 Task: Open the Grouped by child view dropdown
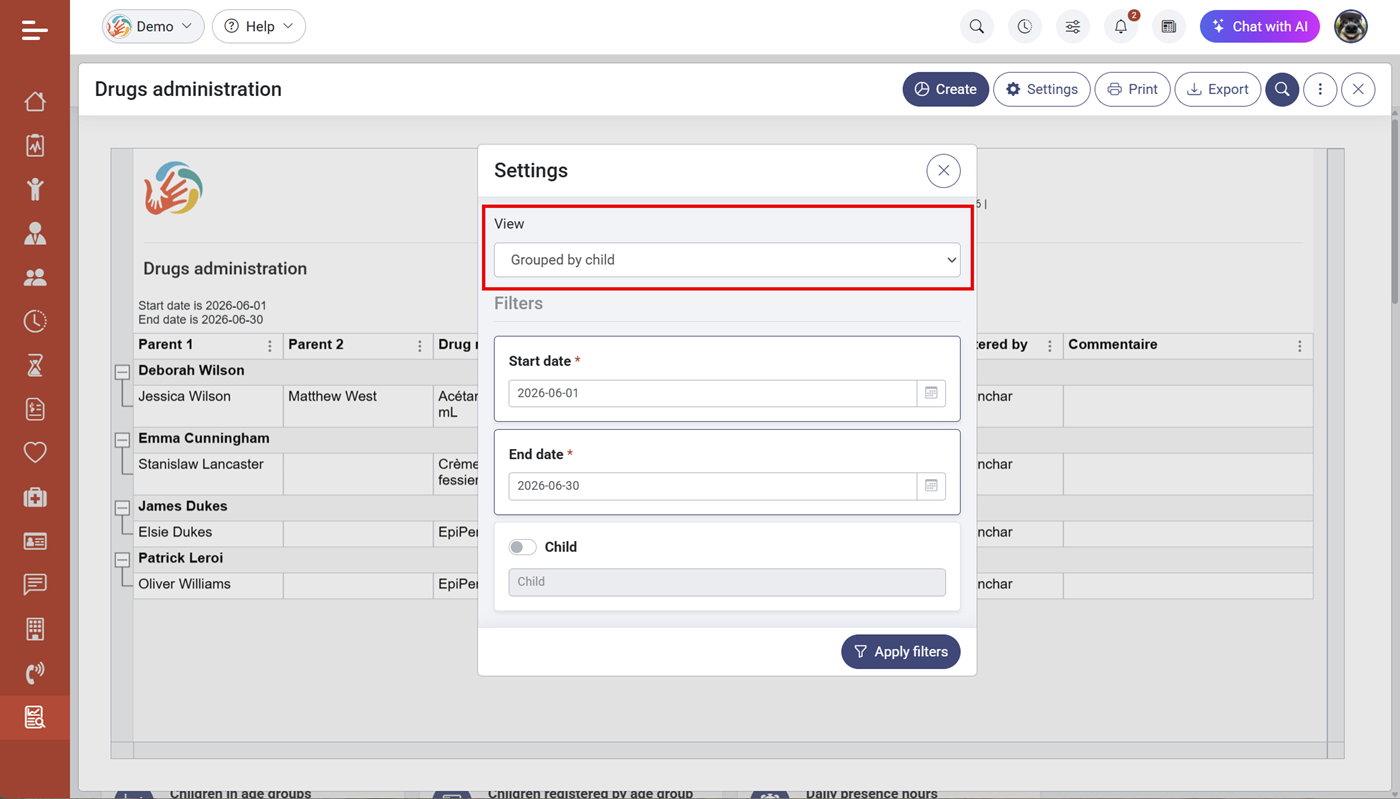tap(727, 260)
